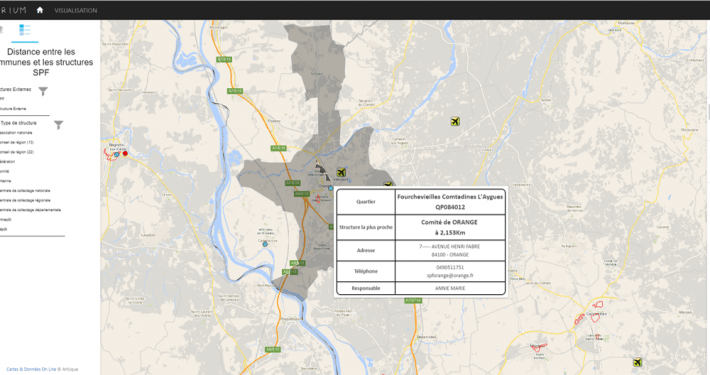Click the blue marker near Caderousse
Screen dimensions: 710x375
click(x=265, y=244)
